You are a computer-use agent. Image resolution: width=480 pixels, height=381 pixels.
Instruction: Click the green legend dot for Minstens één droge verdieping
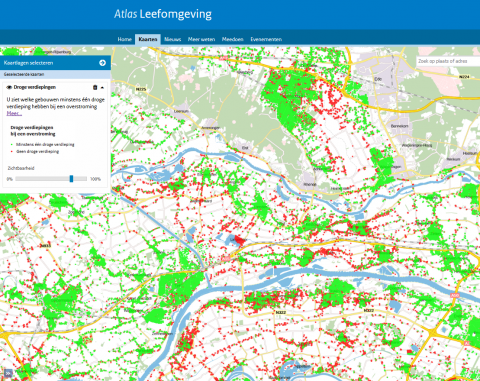12,145
